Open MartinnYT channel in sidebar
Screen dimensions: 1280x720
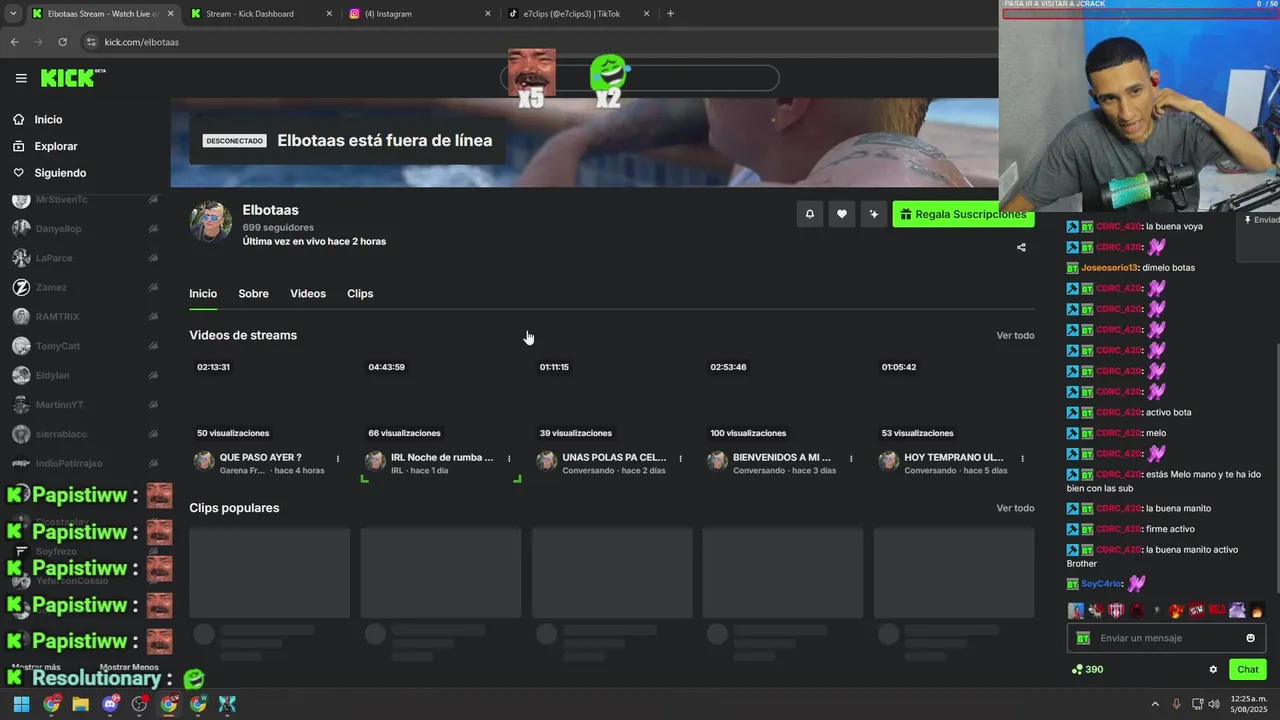click(85, 404)
